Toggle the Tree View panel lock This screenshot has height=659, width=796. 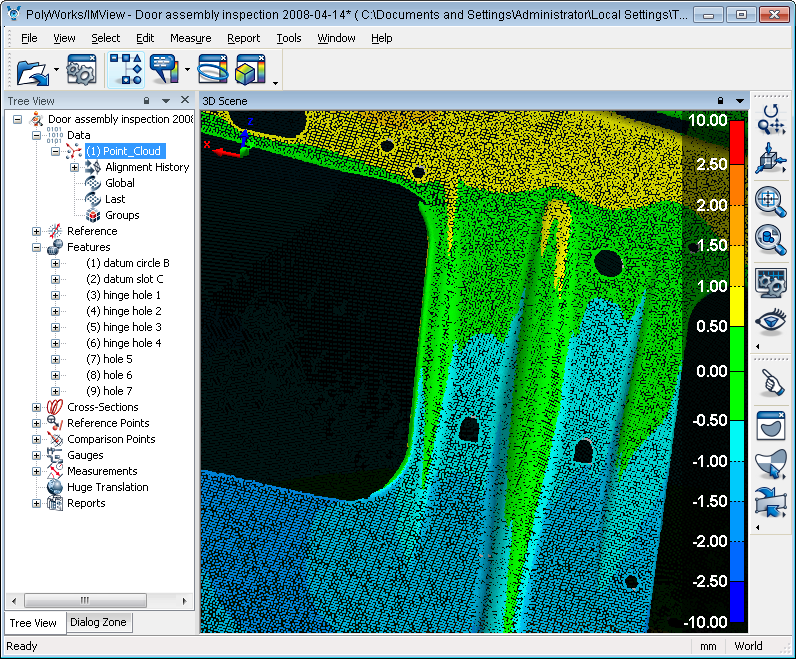(x=147, y=101)
